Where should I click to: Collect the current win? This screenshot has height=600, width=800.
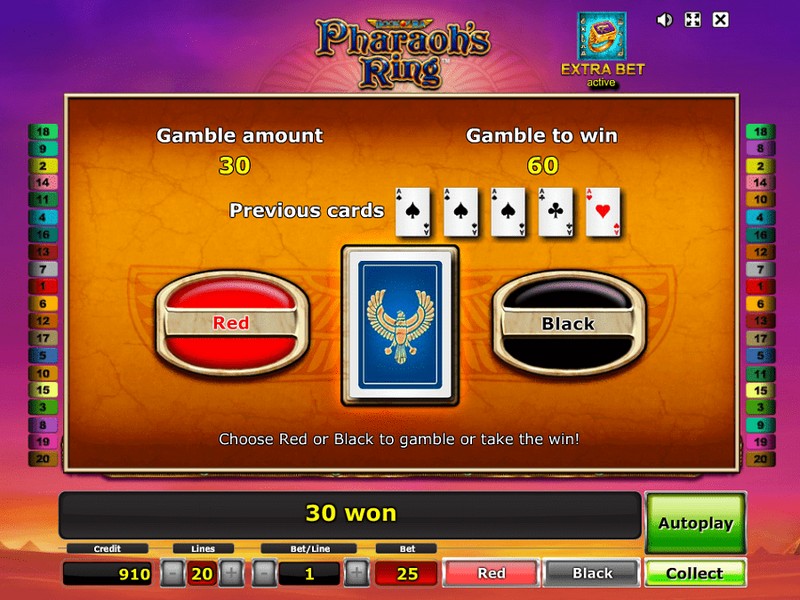click(695, 573)
